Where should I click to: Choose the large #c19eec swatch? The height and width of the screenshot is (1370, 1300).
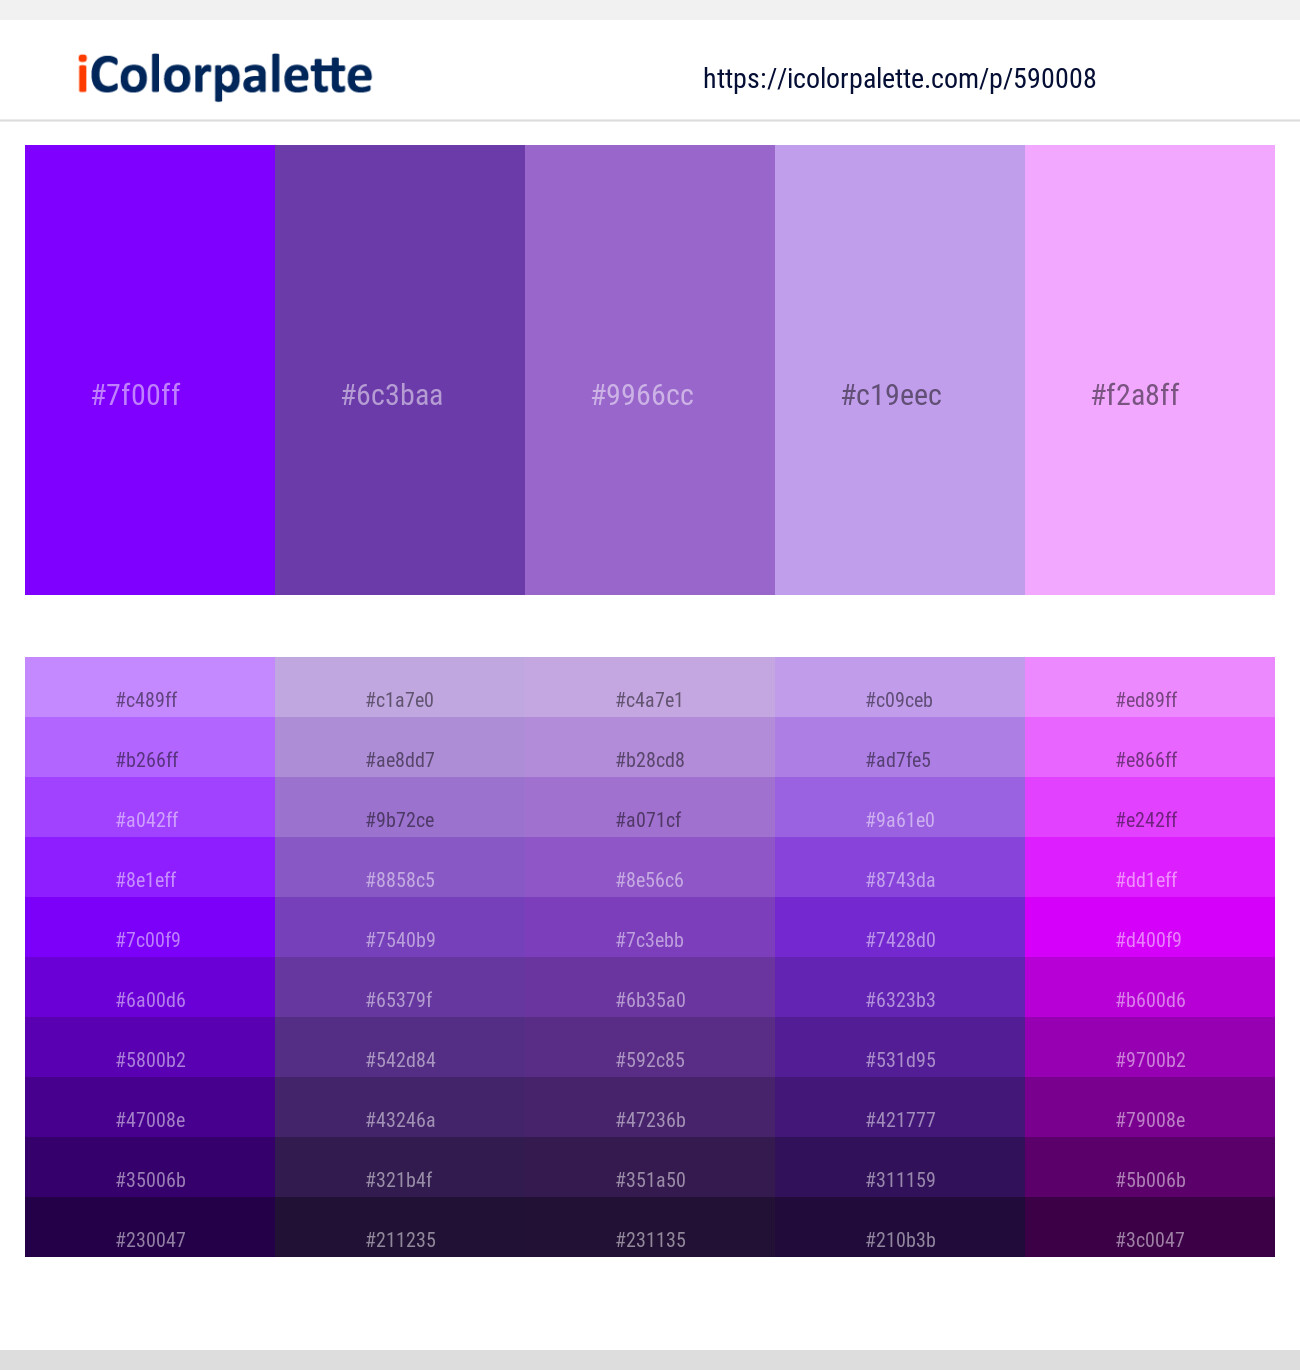coord(900,370)
